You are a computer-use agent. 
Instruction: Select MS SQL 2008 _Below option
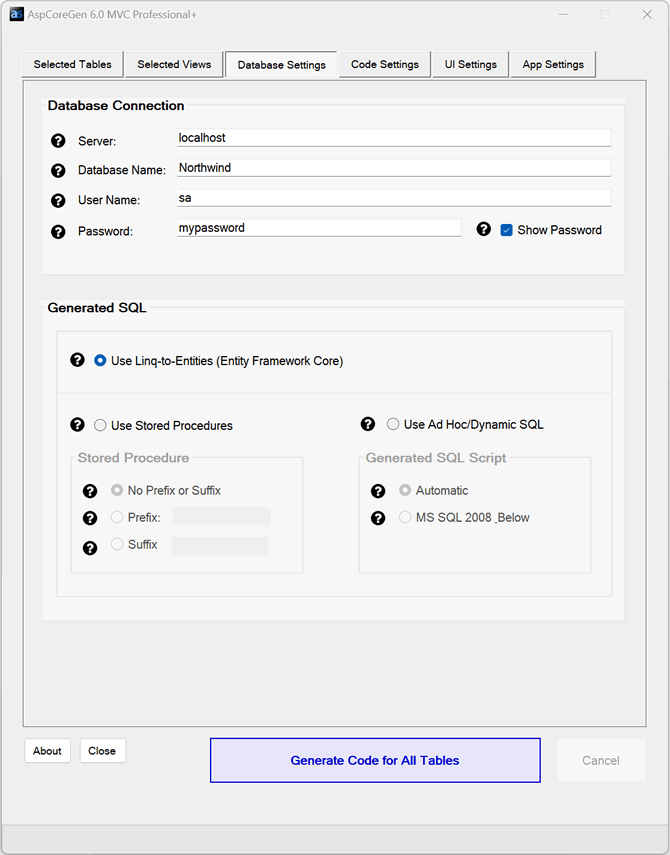click(x=405, y=517)
